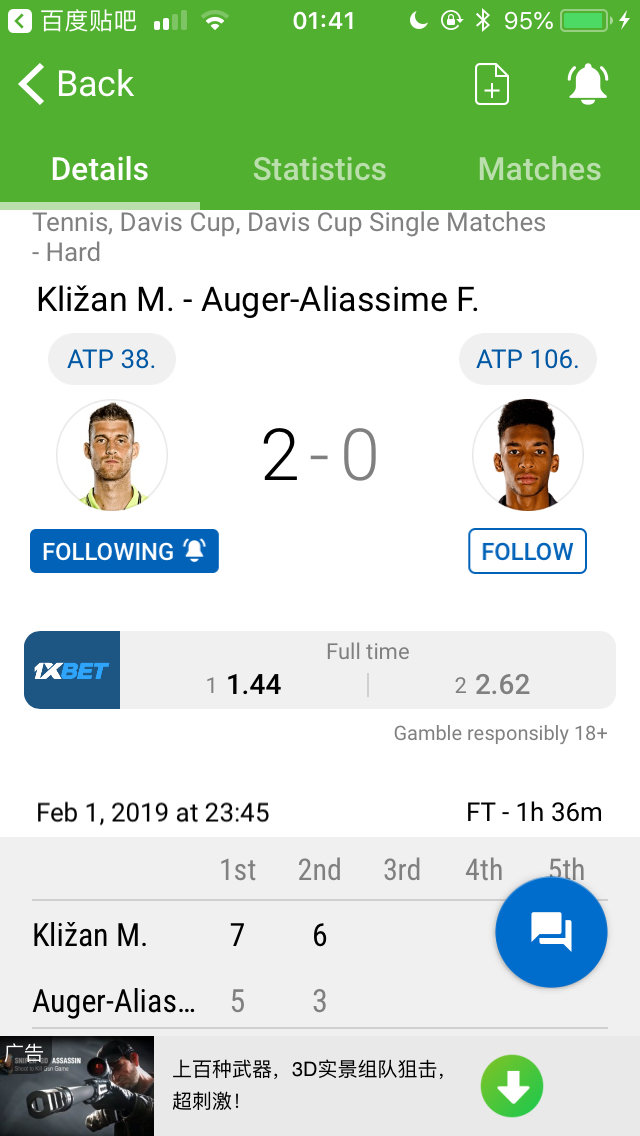Image resolution: width=640 pixels, height=1136 pixels.
Task: Tap the 1.44 odds for player 1
Action: click(x=253, y=684)
